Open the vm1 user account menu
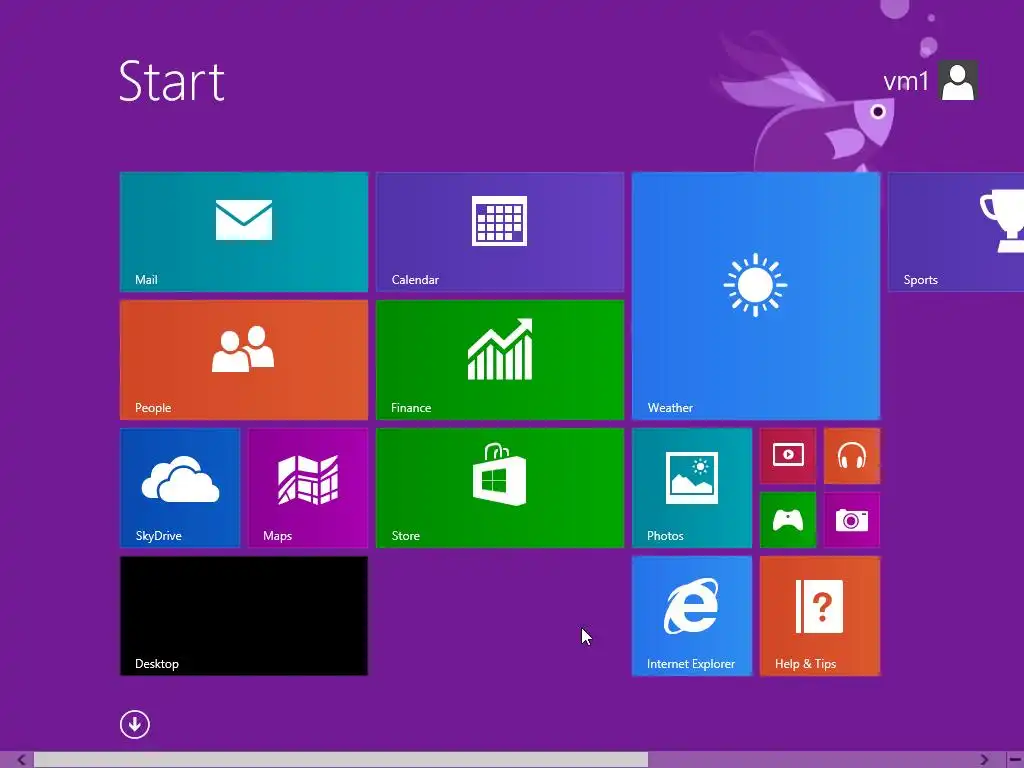The width and height of the screenshot is (1024, 768). tap(930, 81)
